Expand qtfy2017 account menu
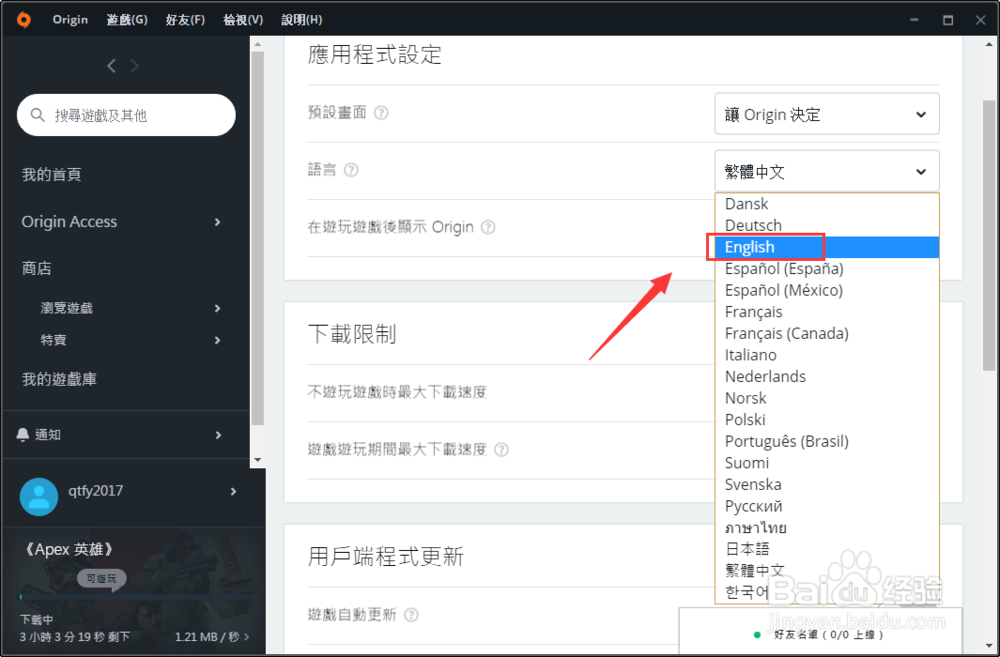 (233, 491)
